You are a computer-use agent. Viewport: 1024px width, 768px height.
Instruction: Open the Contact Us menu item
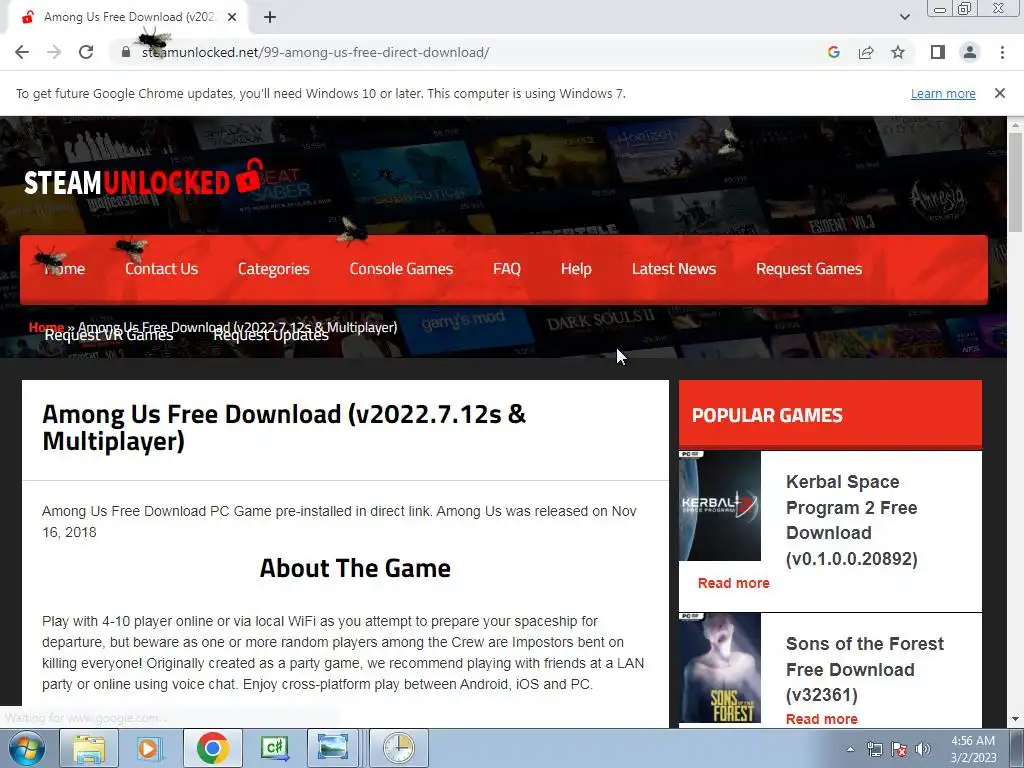click(x=161, y=268)
